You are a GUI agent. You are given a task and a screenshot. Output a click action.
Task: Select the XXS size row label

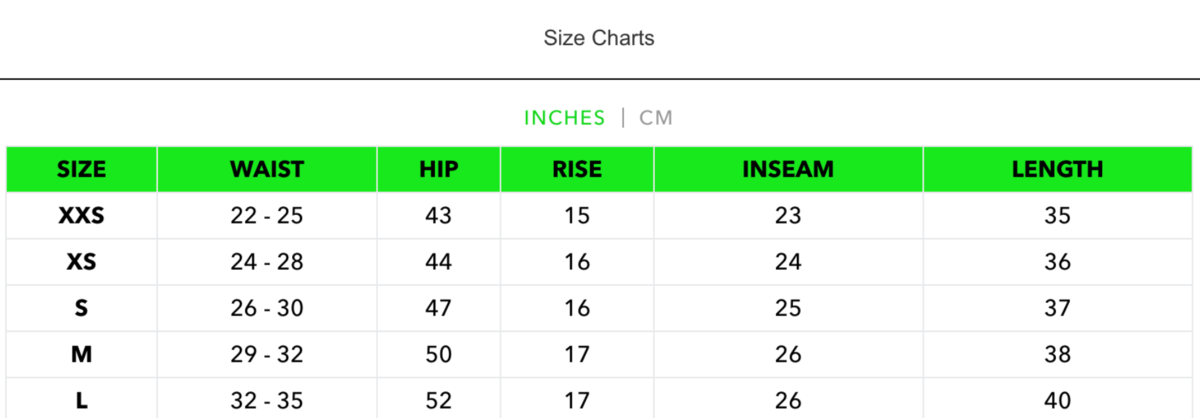(81, 215)
